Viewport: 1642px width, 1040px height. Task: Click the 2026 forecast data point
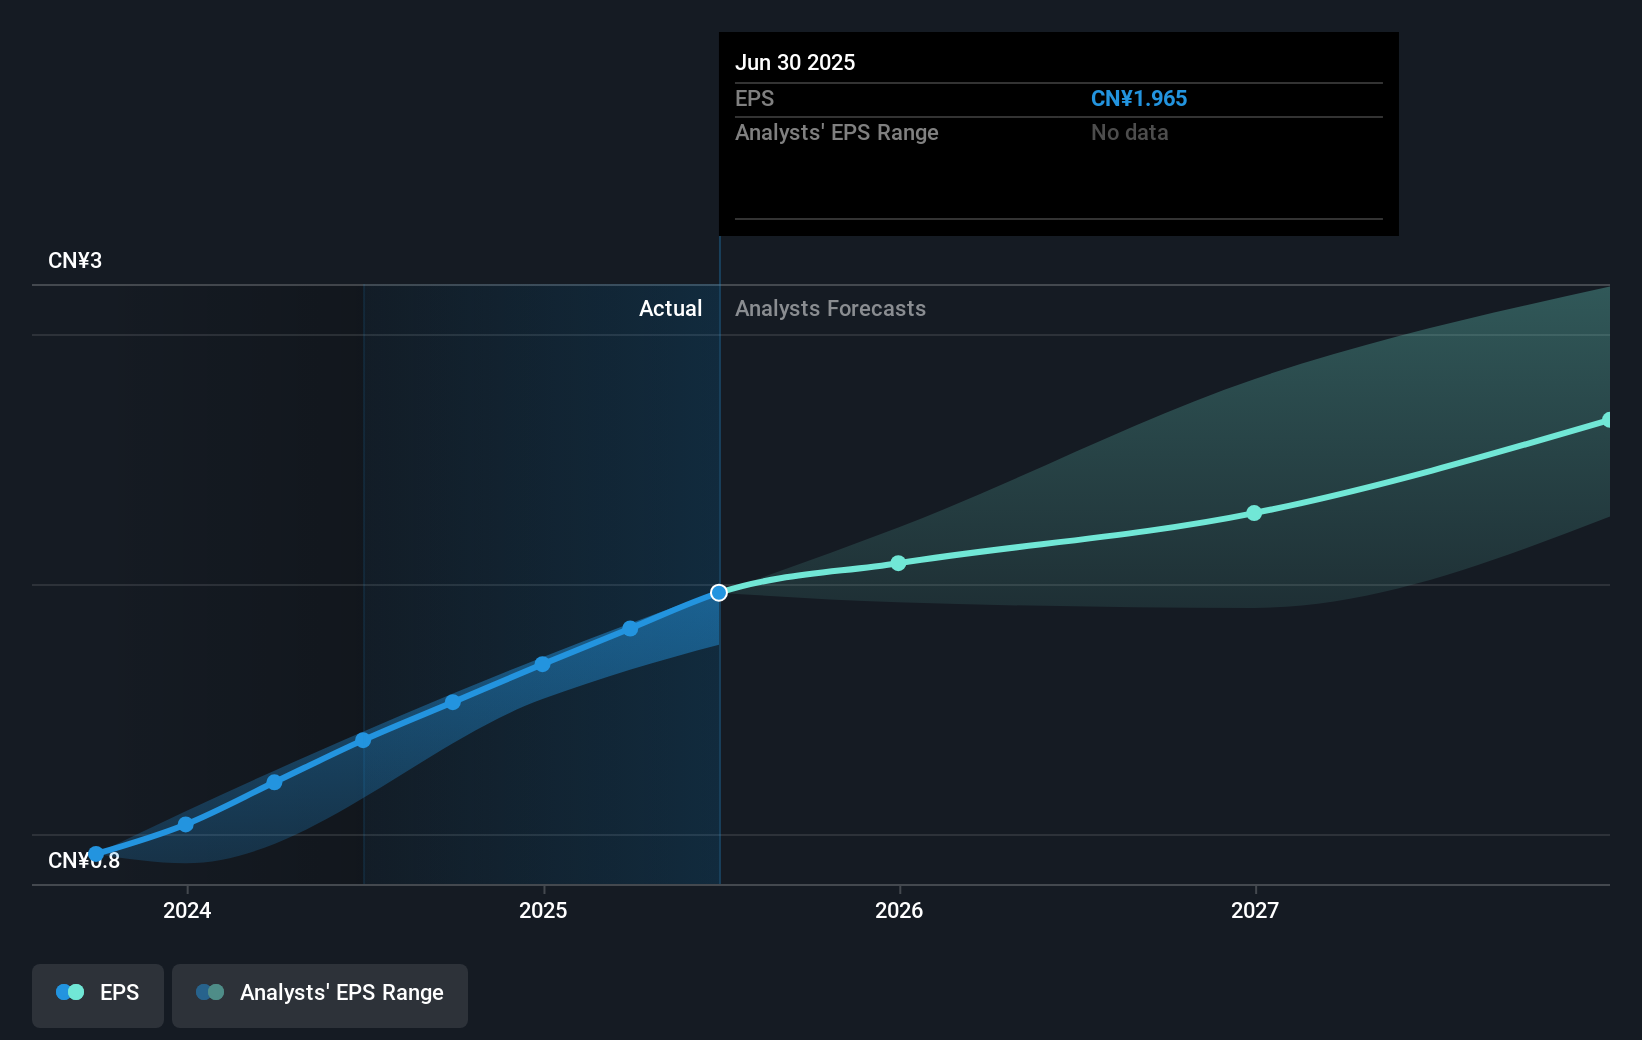899,563
